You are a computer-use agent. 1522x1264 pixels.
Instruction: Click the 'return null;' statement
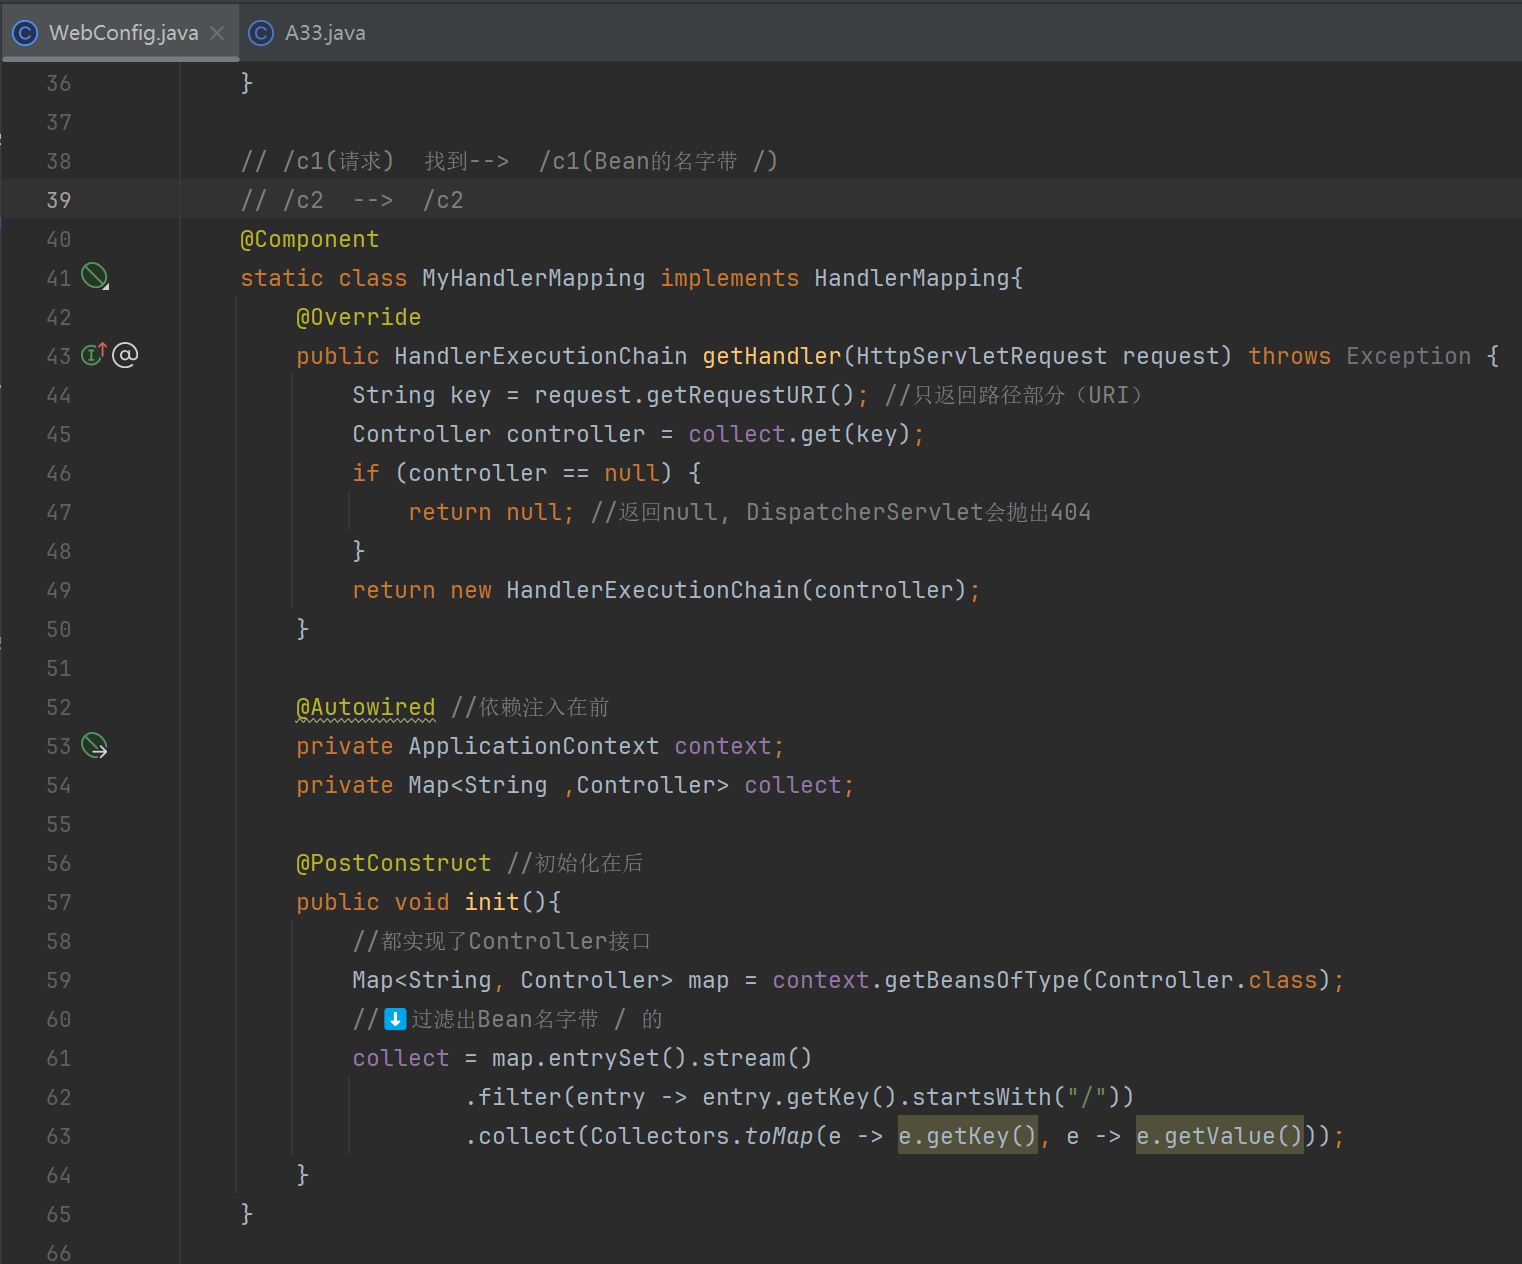[x=492, y=512]
